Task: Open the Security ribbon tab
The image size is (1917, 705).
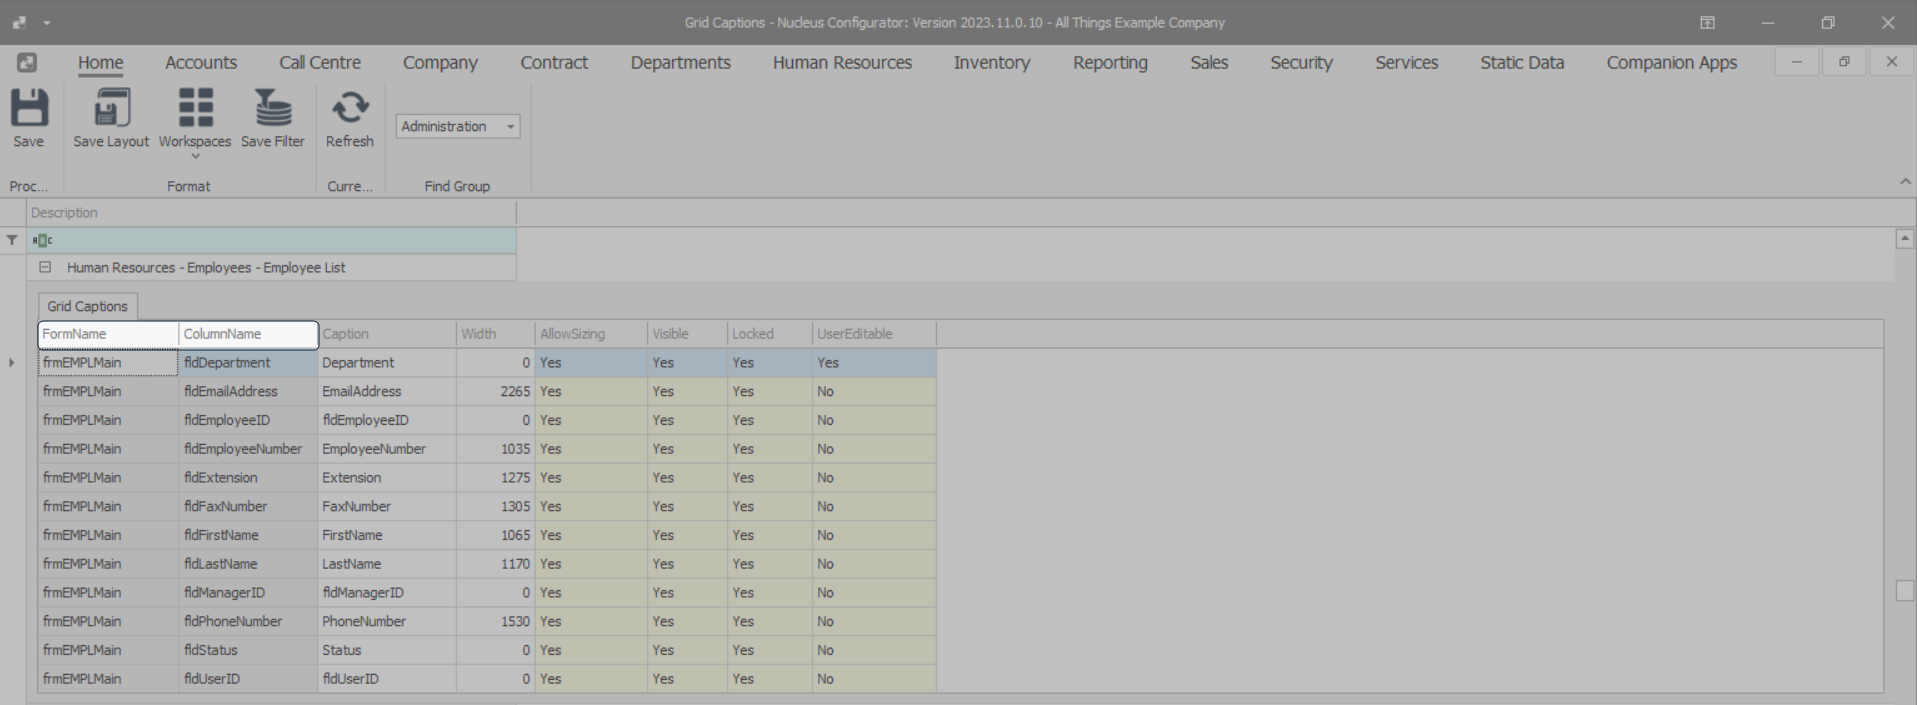Action: pos(1301,62)
